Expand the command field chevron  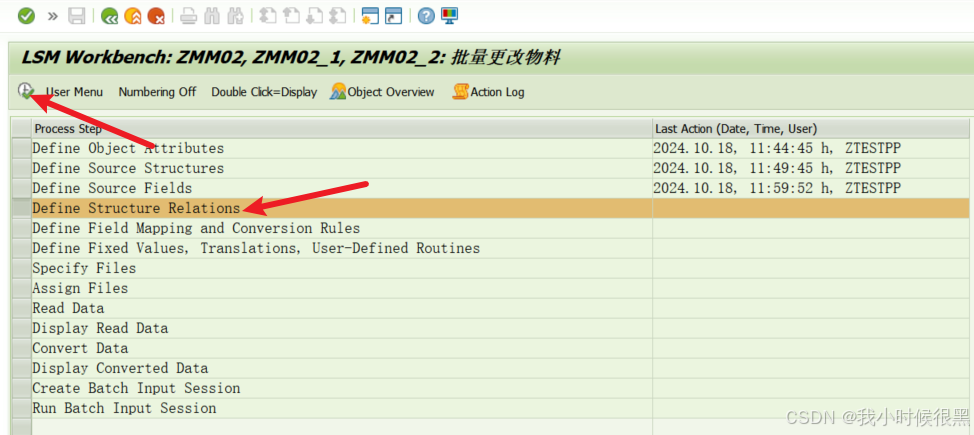53,16
